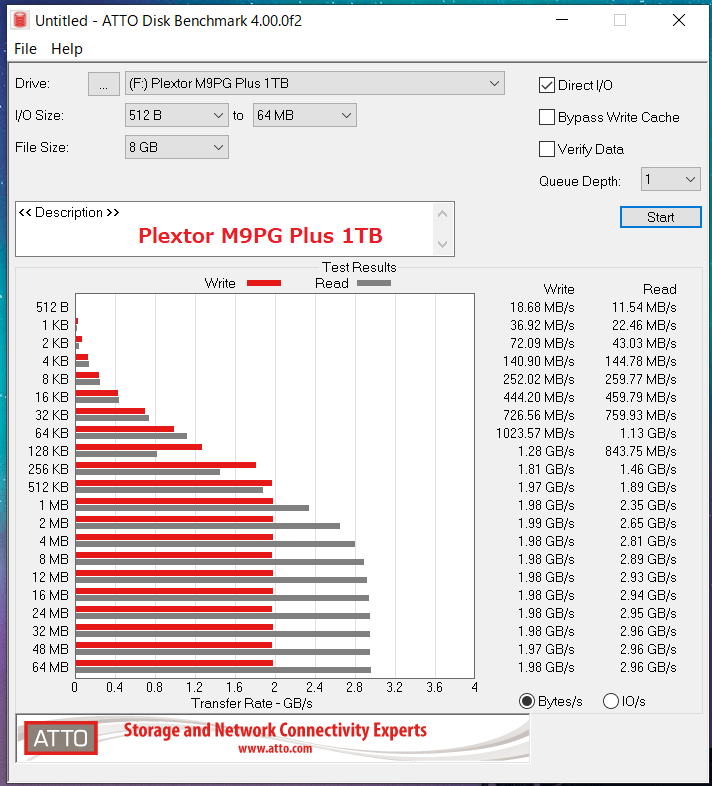Expand the Drive selection dropdown
The height and width of the screenshot is (786, 712).
[315, 84]
